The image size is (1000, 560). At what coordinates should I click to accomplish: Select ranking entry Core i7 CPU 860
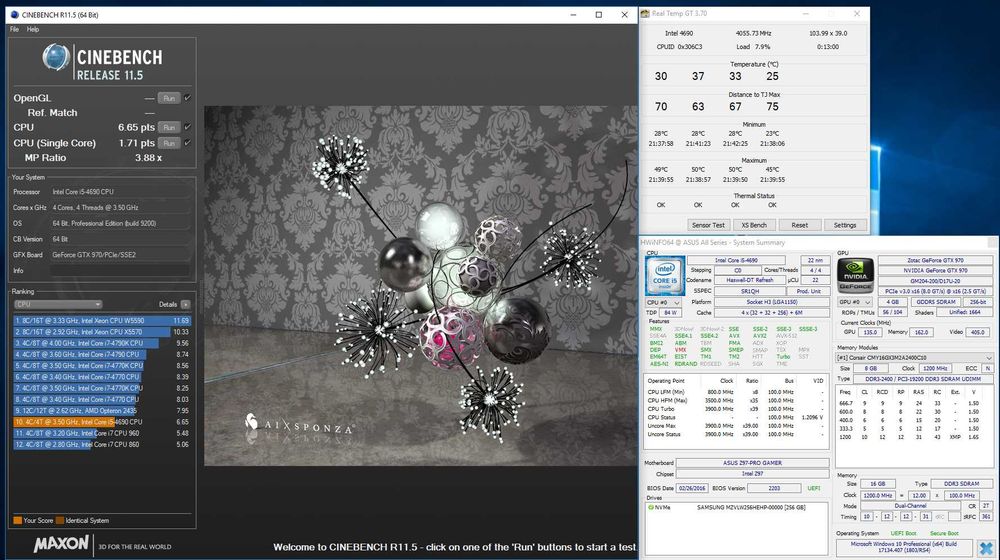pyautogui.click(x=102, y=444)
